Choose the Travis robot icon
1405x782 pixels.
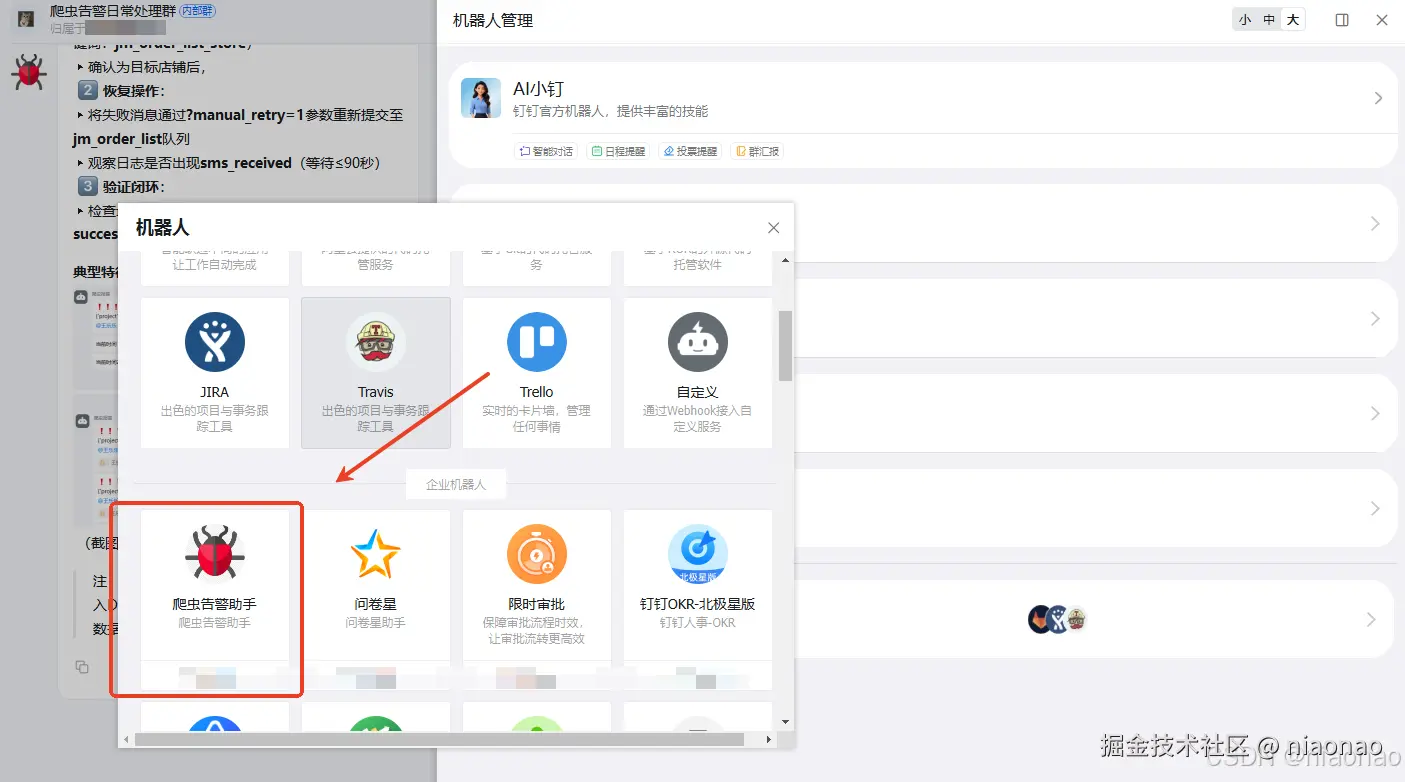tap(375, 342)
